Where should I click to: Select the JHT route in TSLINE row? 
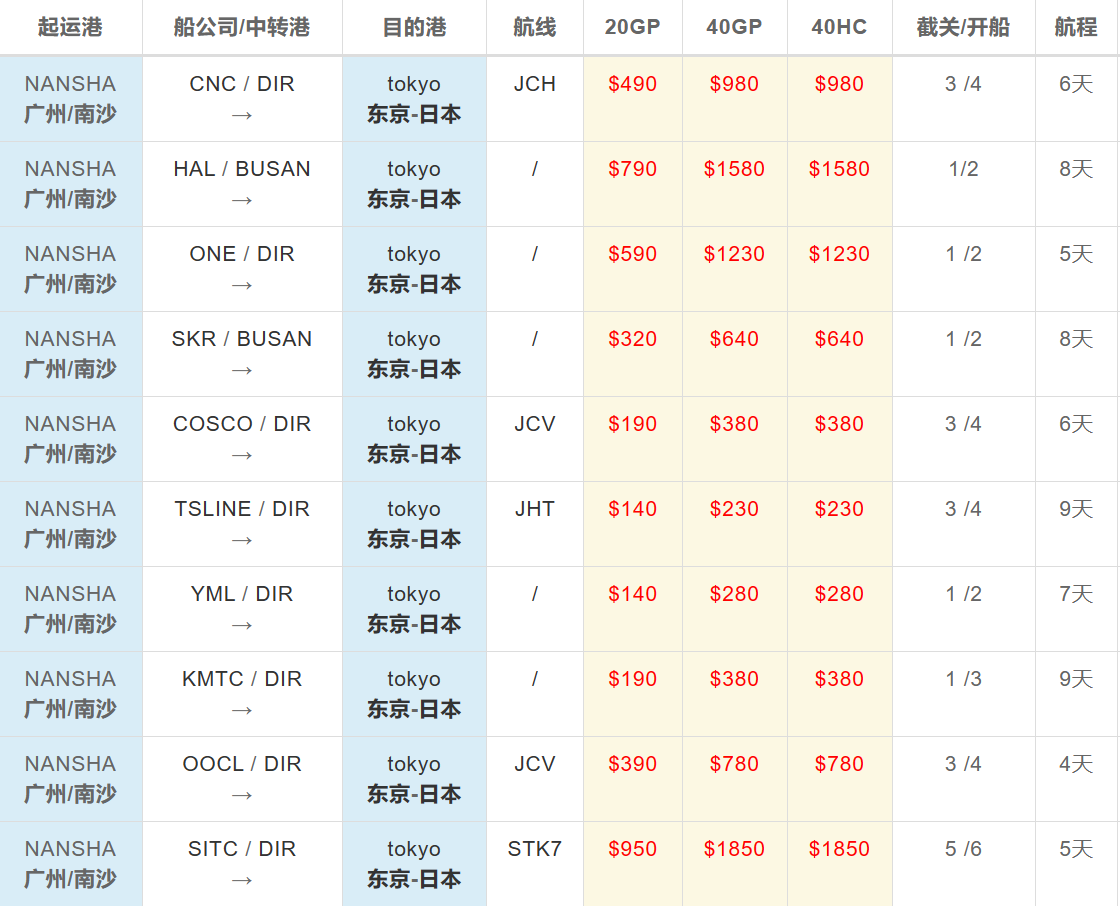click(x=534, y=509)
